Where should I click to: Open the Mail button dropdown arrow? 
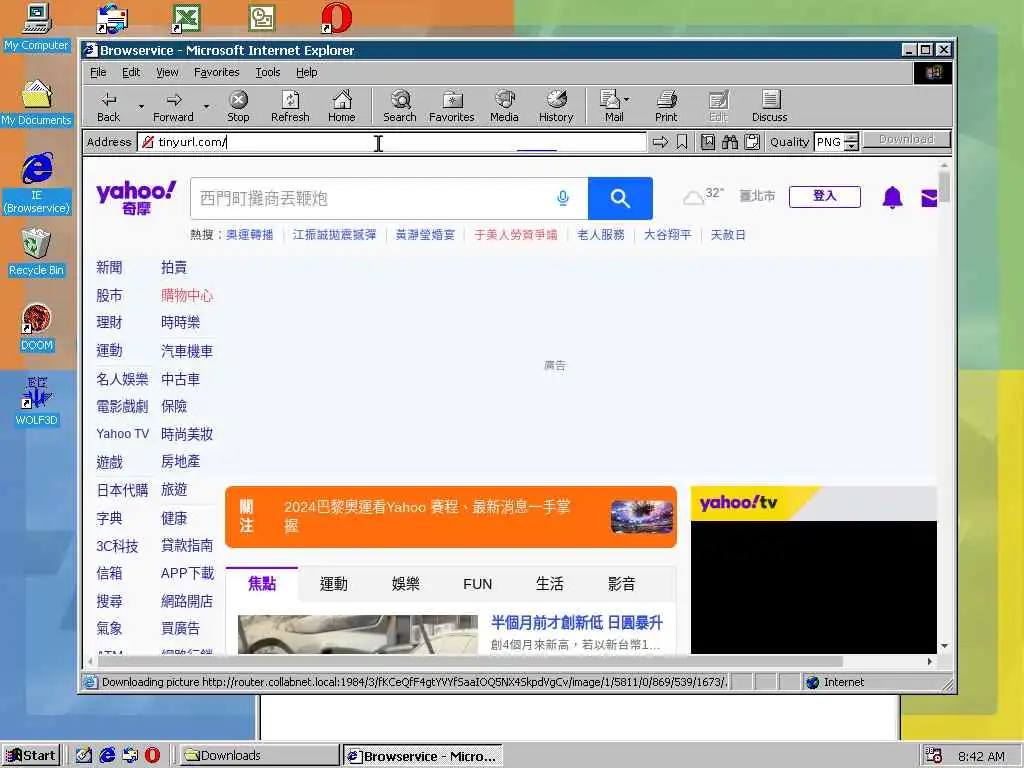coord(627,100)
